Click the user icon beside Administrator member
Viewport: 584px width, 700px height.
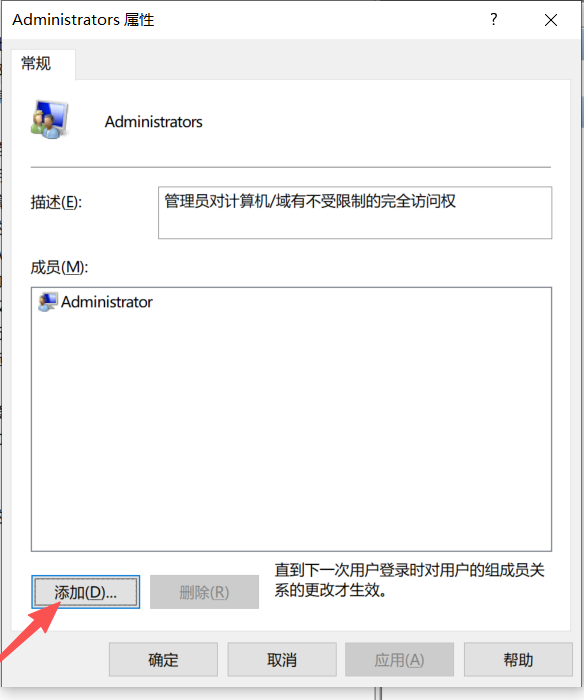(48, 302)
